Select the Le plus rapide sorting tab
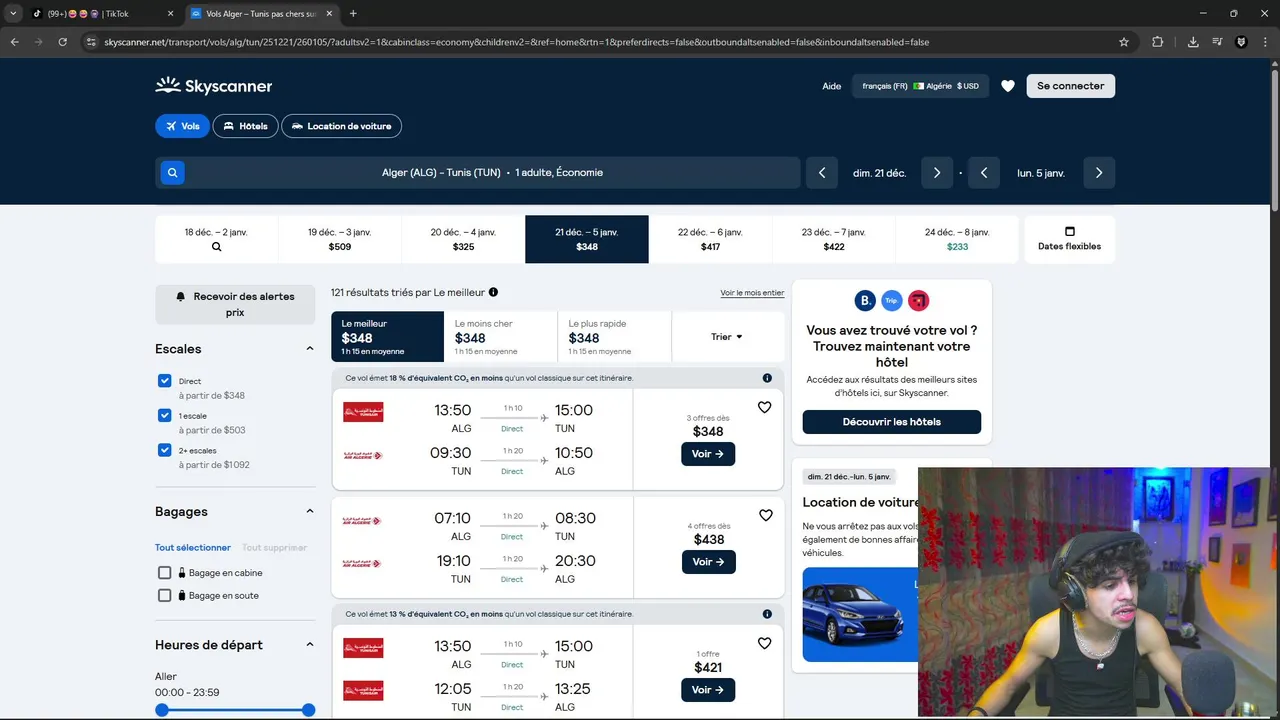This screenshot has height=720, width=1280. click(x=614, y=337)
